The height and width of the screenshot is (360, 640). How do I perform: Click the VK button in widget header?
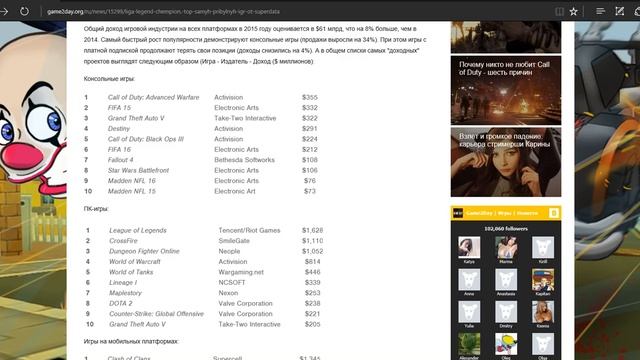[x=553, y=213]
